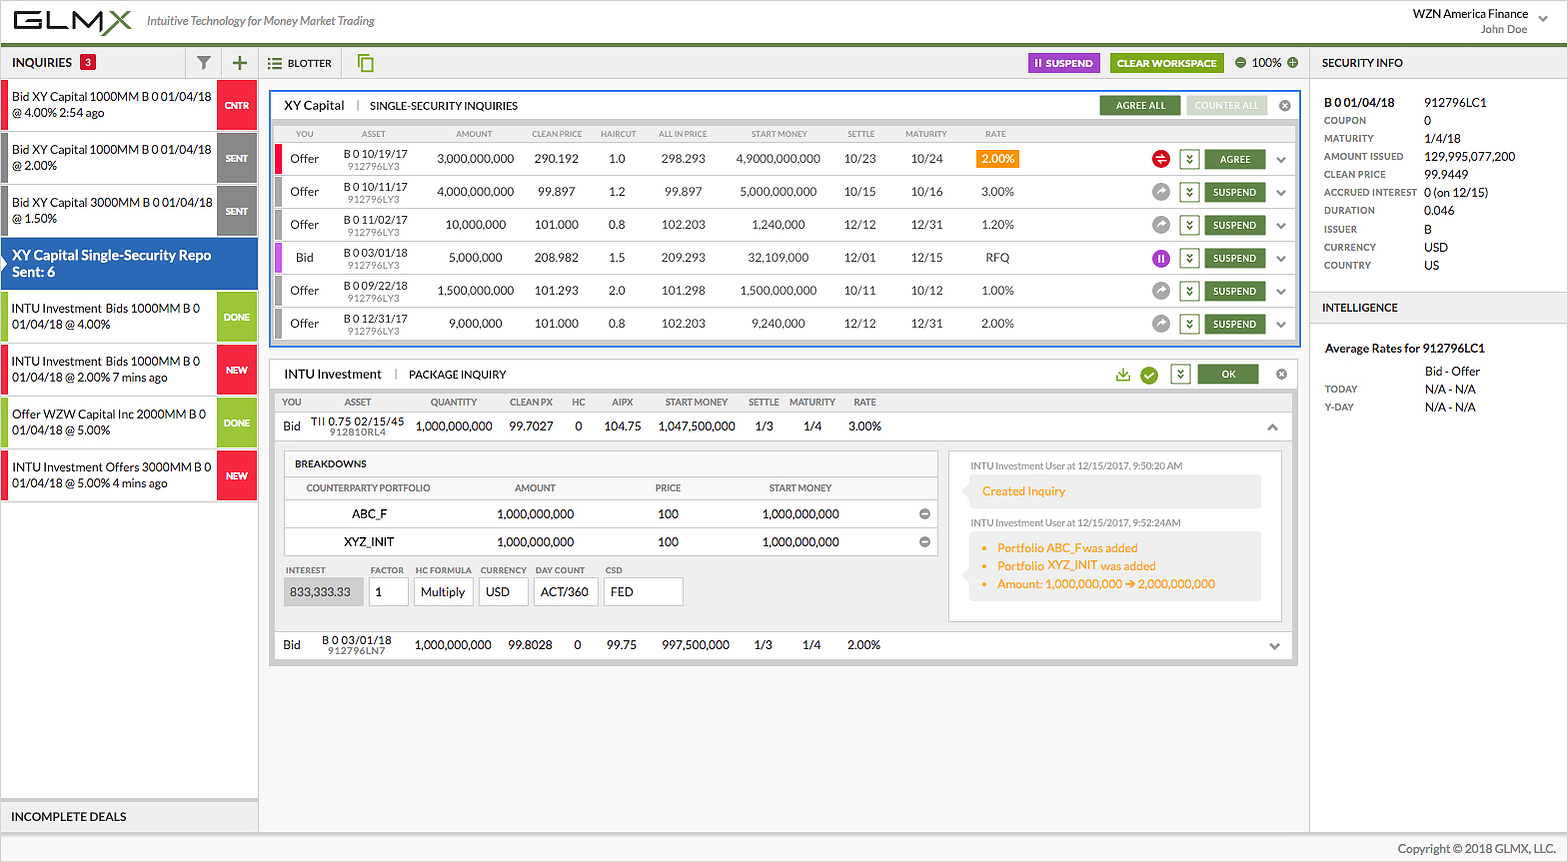This screenshot has width=1568, height=862.
Task: Click double-chevron icon in INTU Investment header
Action: 1180,374
